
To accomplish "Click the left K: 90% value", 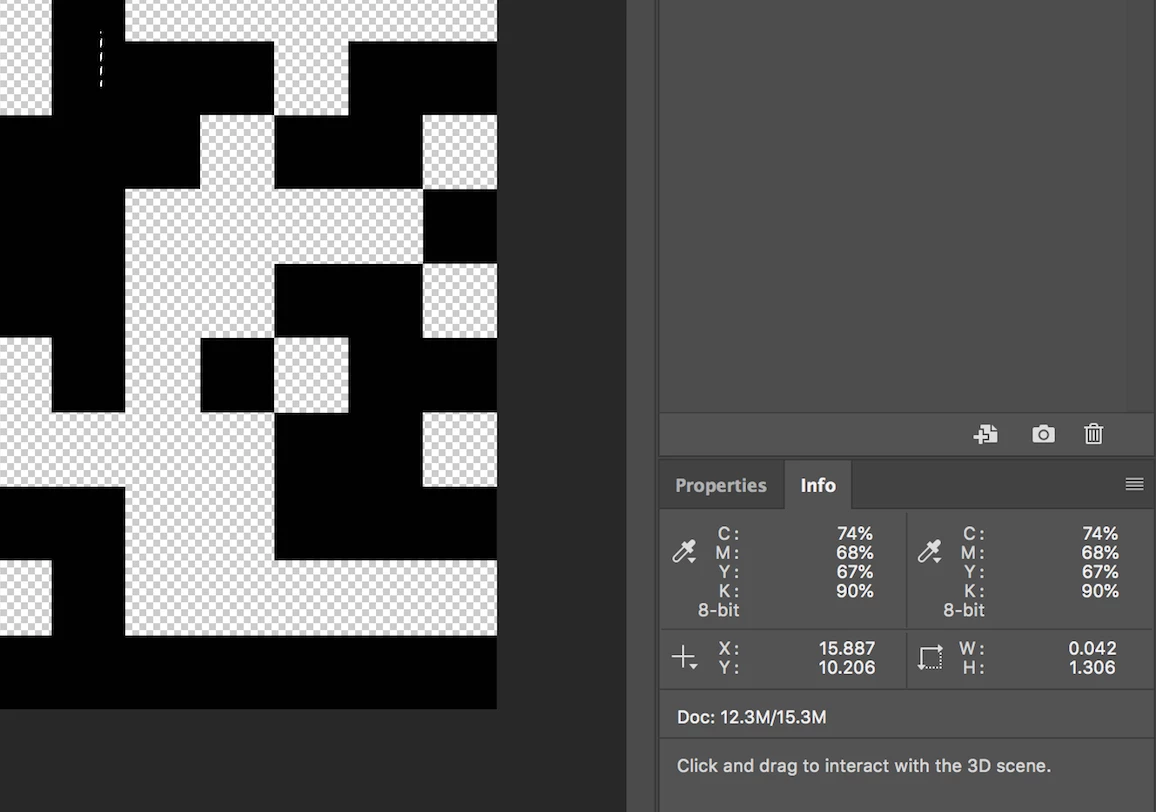I will pos(854,591).
